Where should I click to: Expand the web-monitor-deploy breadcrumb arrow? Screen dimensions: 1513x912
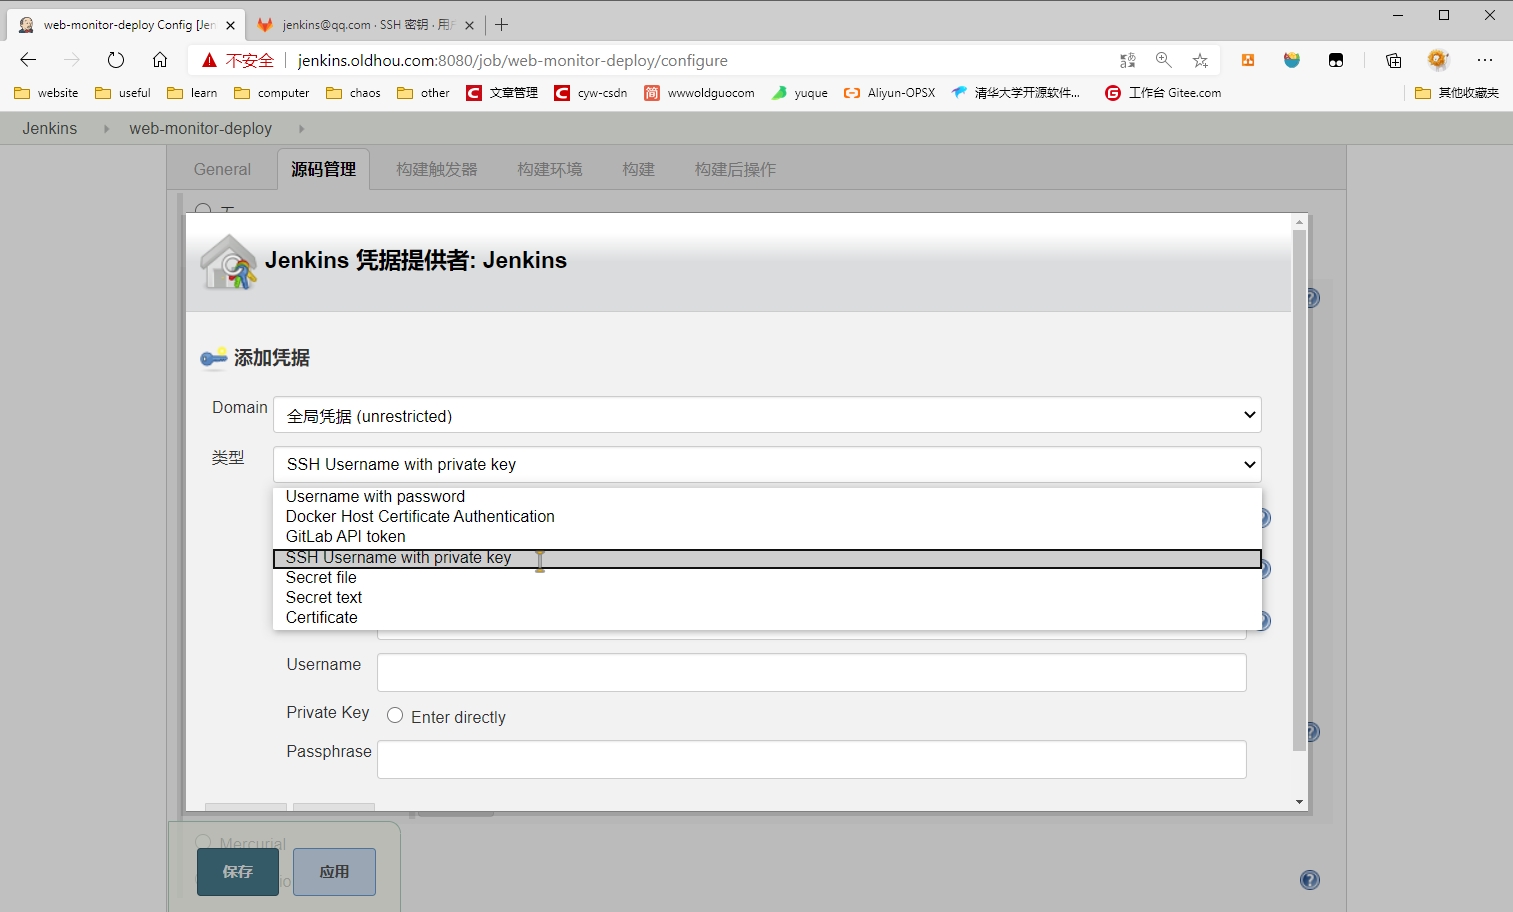point(301,128)
